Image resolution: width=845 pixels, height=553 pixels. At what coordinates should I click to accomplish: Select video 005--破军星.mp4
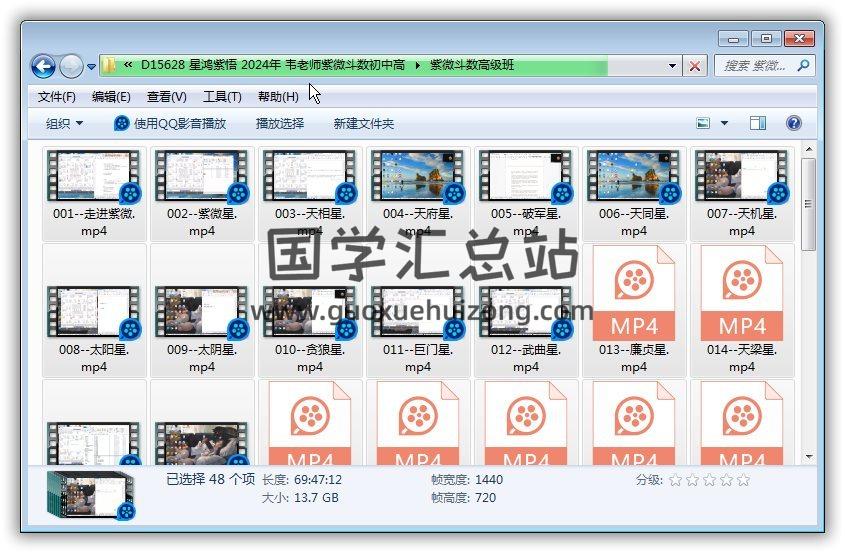click(x=526, y=193)
